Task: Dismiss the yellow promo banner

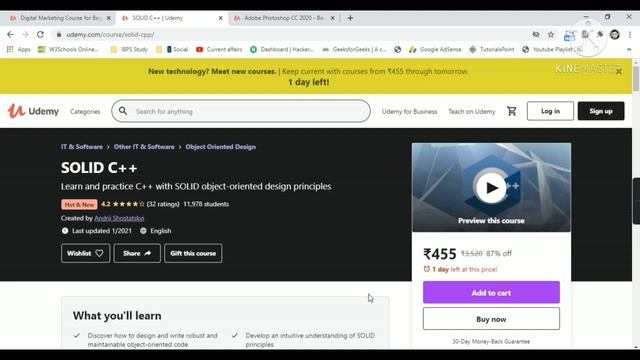Action: [x=619, y=71]
